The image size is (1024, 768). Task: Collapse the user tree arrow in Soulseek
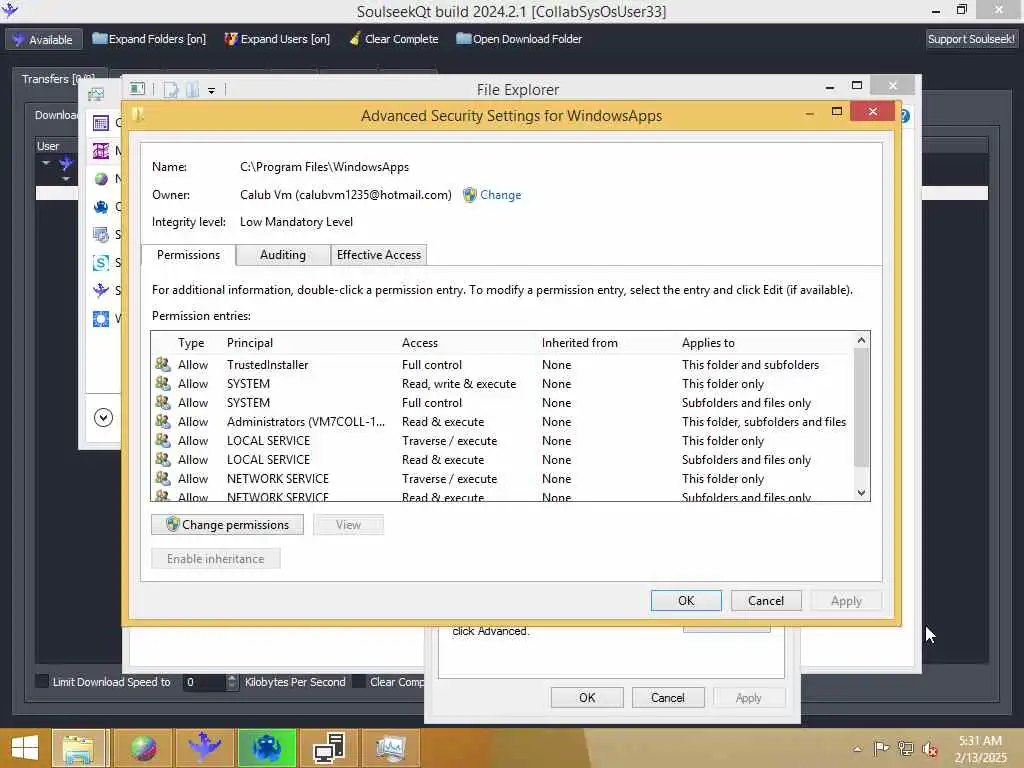coord(46,163)
